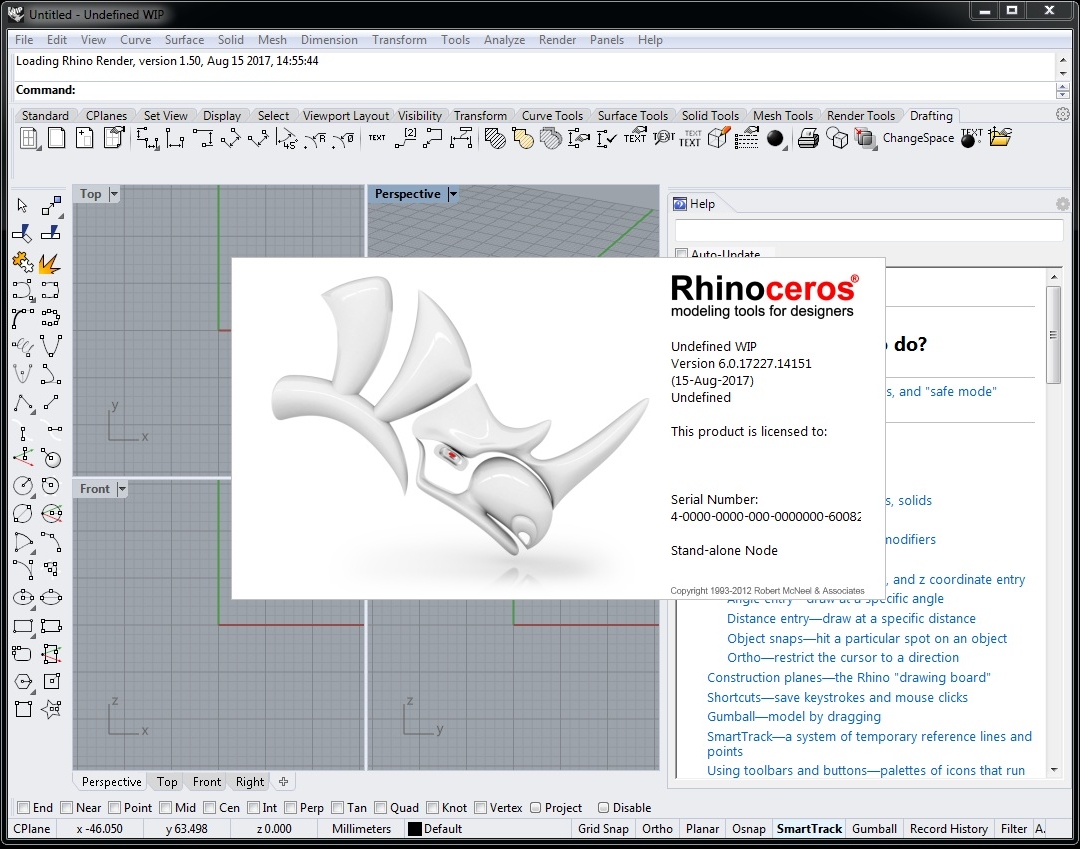Click the hexagon polygon tool icon
Screen dimensions: 1080x849
[x=22, y=682]
